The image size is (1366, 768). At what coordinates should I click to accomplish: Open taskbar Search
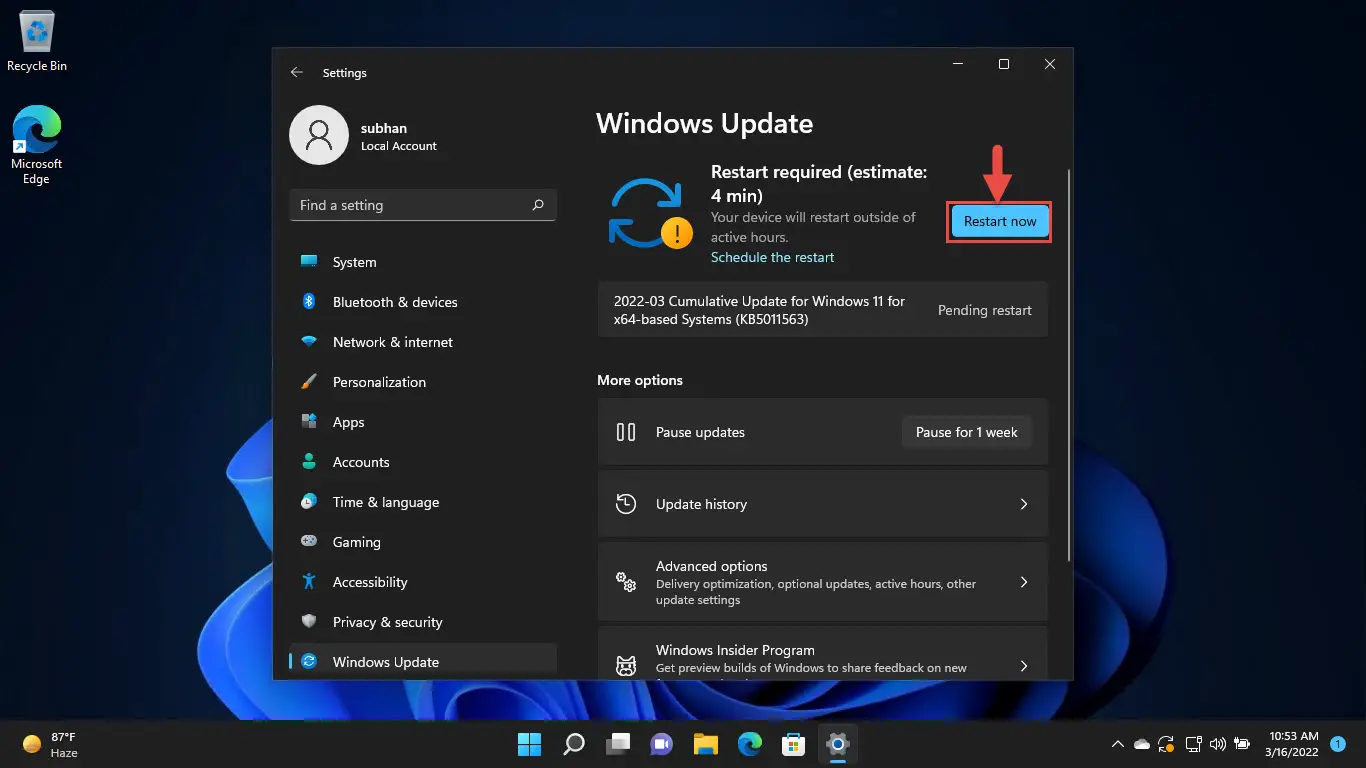pos(574,744)
